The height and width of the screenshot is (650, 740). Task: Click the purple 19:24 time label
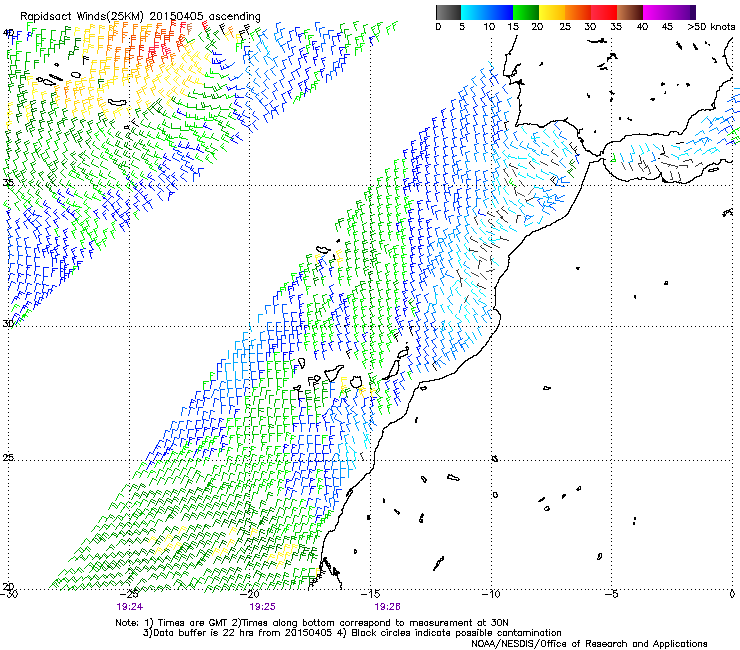pyautogui.click(x=129, y=607)
